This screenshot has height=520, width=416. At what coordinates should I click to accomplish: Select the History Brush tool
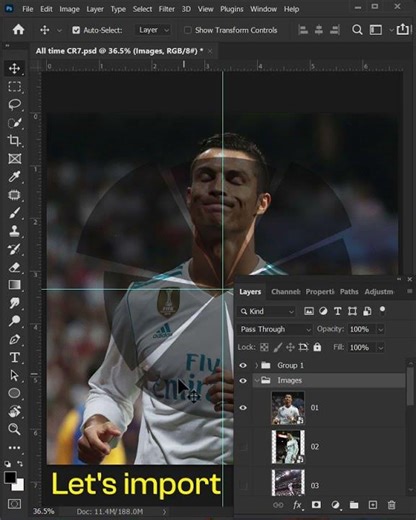(x=14, y=249)
